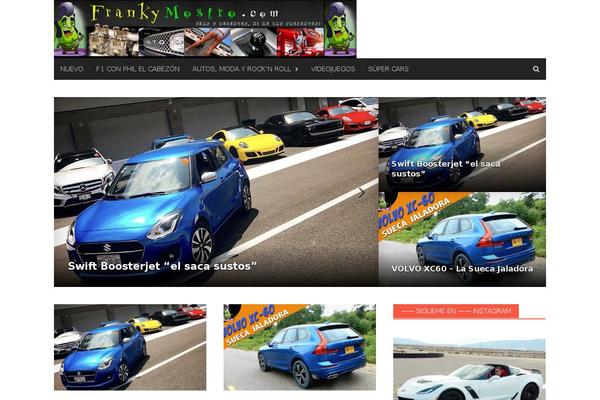Open the Volvo XC-60 thumbnail post below slider
Image resolution: width=600 pixels, height=400 pixels.
[300, 347]
